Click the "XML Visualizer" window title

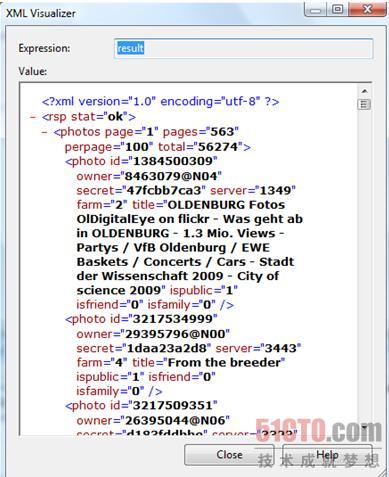(41, 13)
